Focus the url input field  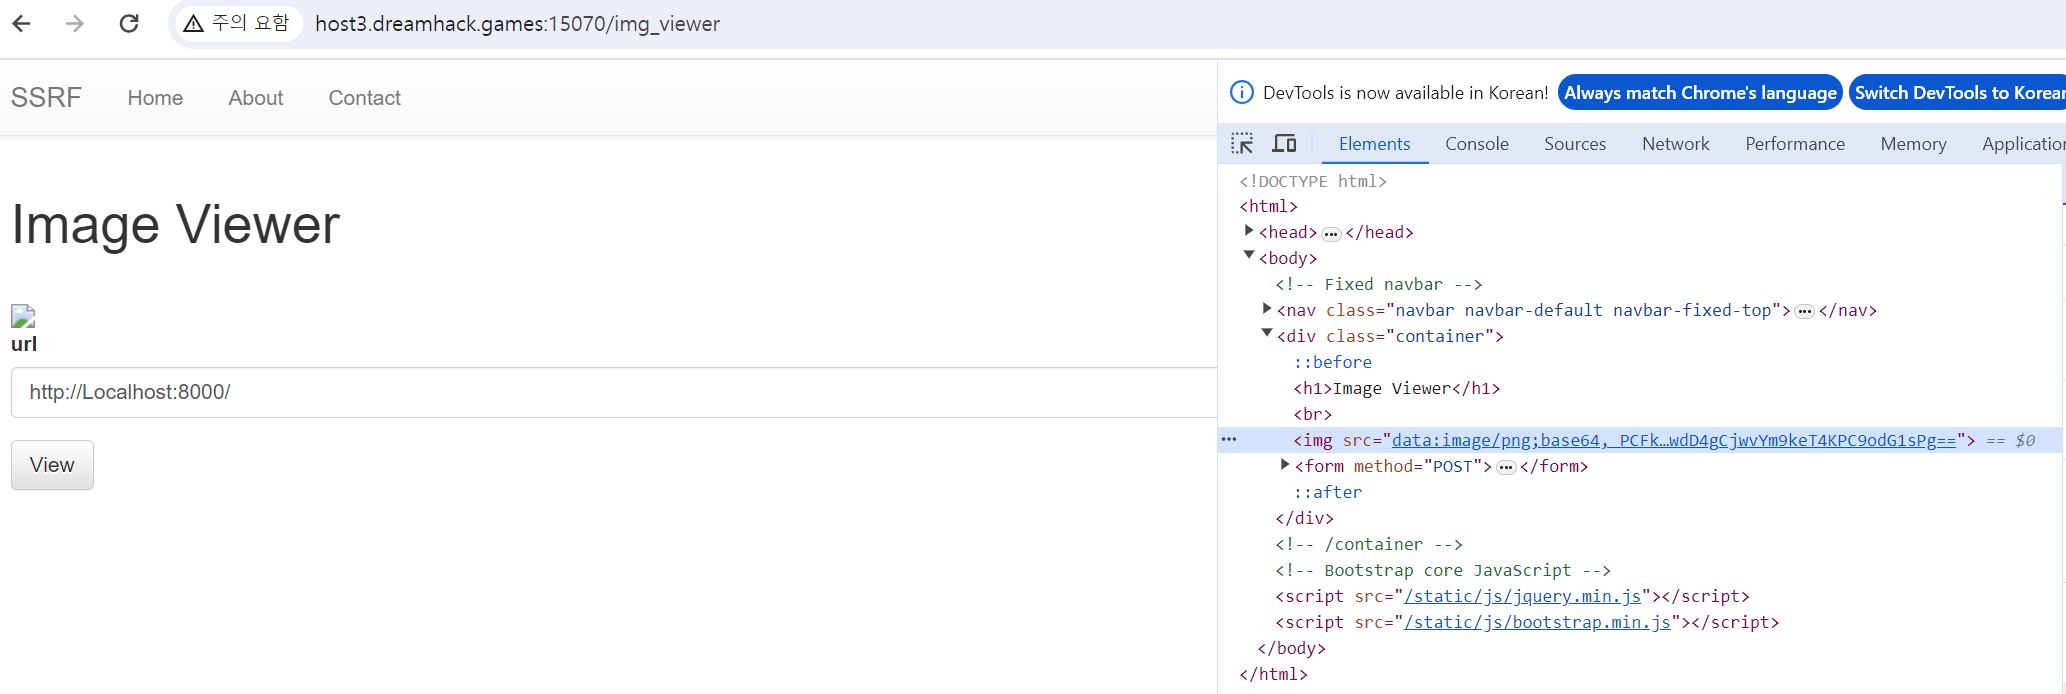click(613, 392)
